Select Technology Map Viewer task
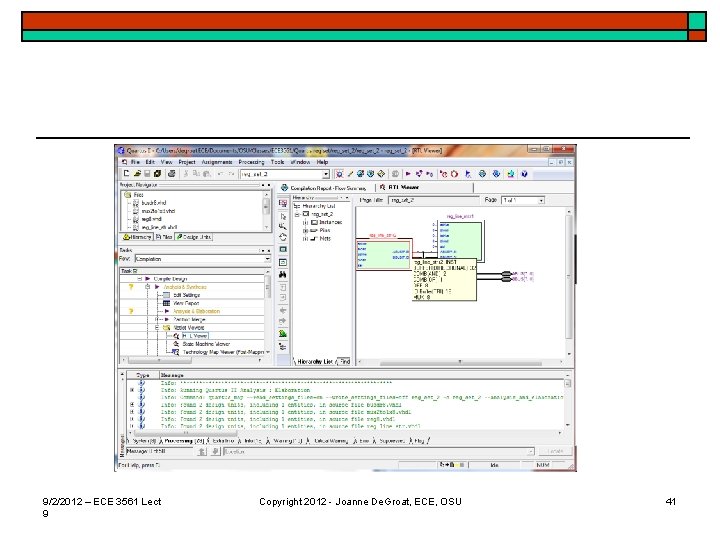 (x=223, y=352)
